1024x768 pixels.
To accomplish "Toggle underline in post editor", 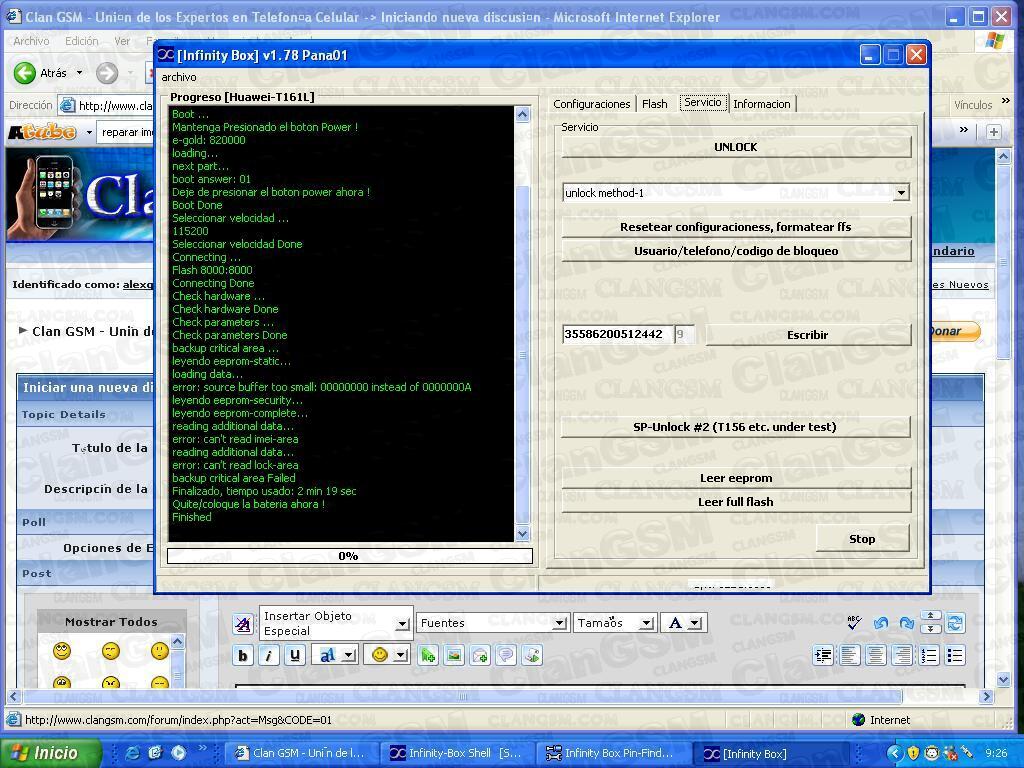I will 295,655.
